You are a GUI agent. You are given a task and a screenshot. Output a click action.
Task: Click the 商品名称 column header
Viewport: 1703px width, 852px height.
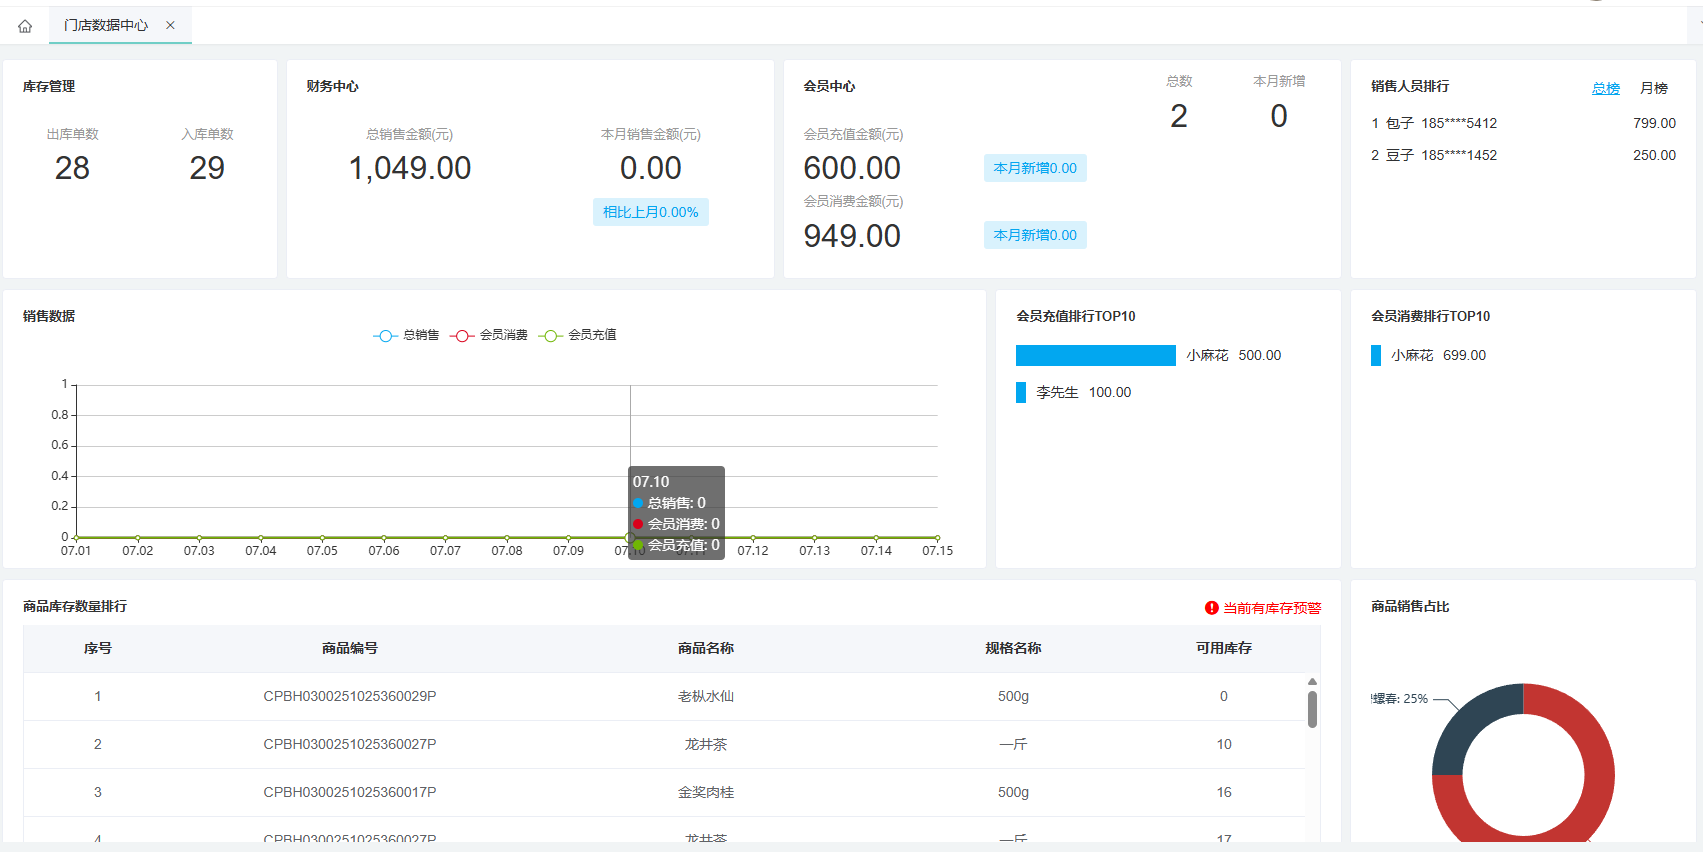[706, 648]
